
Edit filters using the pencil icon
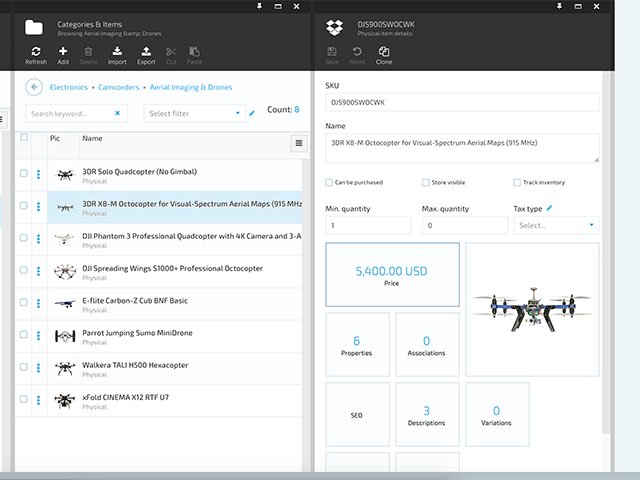[x=252, y=113]
